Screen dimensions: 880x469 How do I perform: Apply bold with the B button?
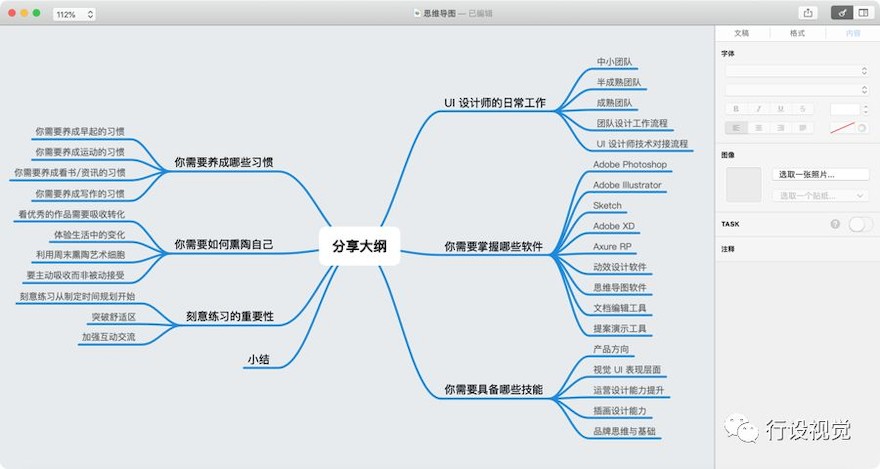736,109
